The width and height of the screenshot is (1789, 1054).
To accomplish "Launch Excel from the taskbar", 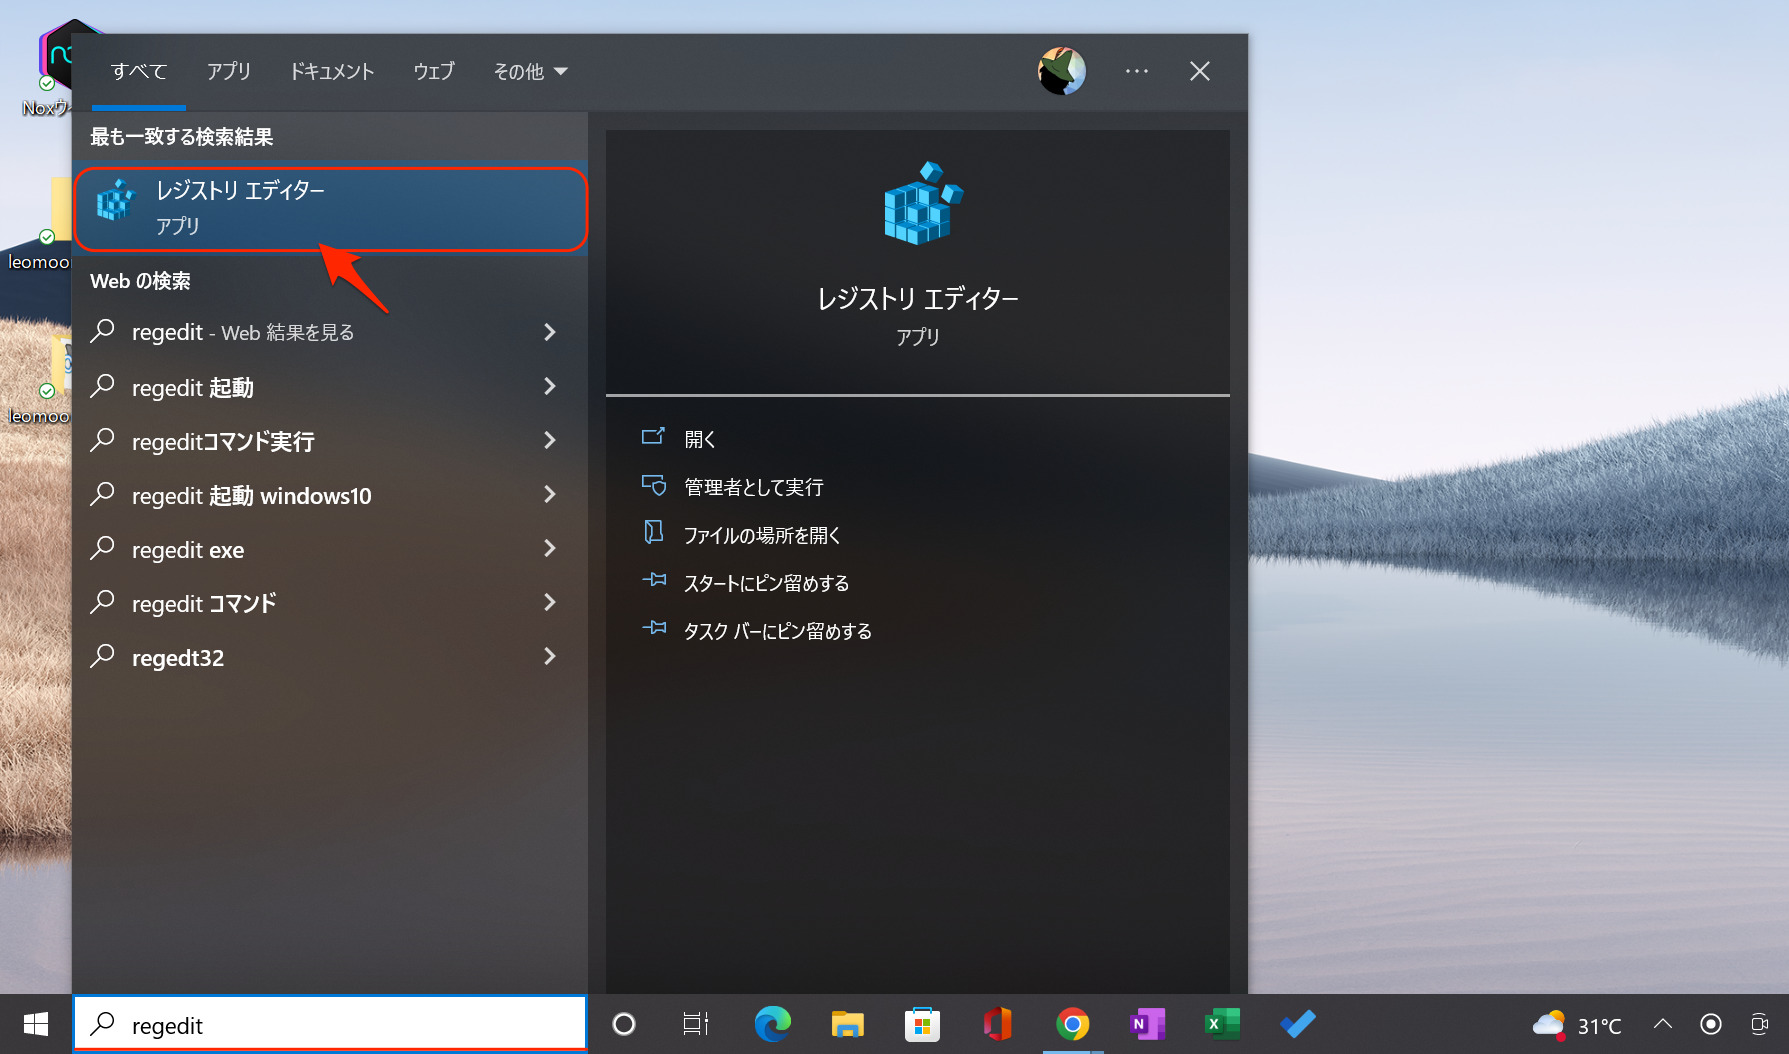I will [1222, 1024].
